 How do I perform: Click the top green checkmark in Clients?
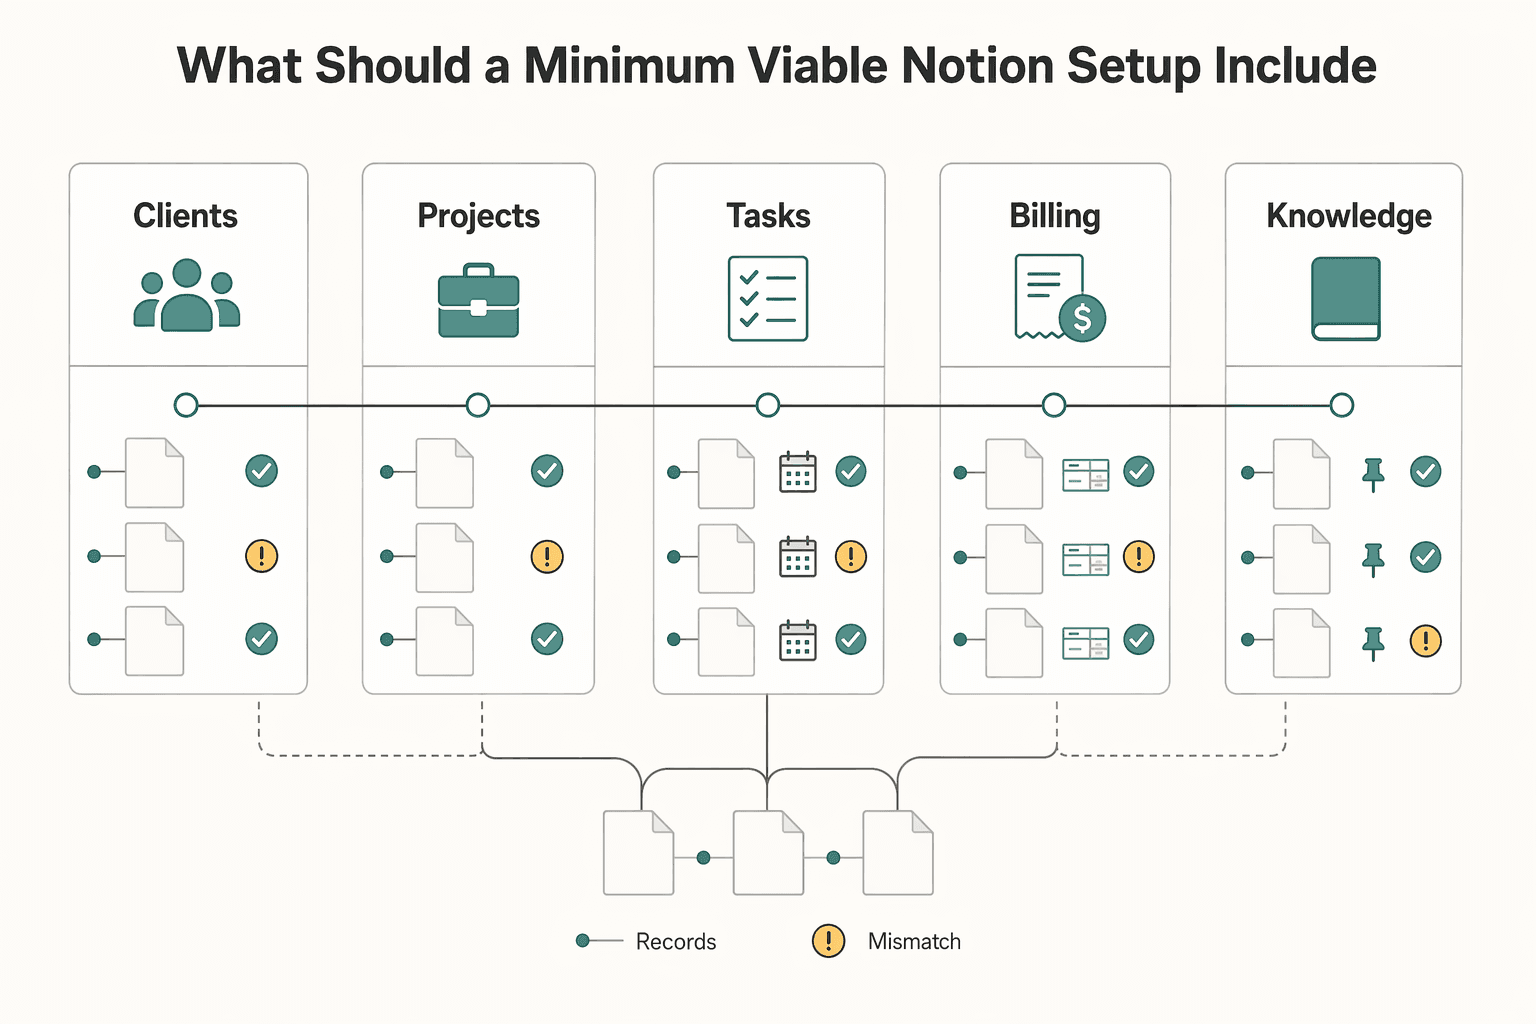click(x=262, y=471)
